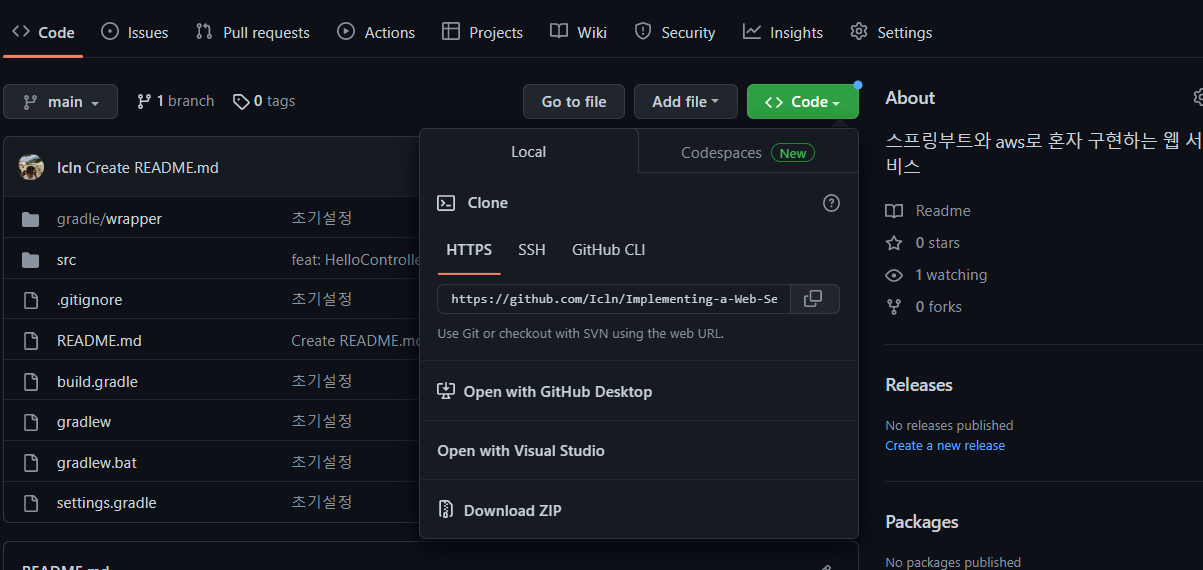The width and height of the screenshot is (1203, 570).
Task: View the 1 branch link
Action: click(175, 101)
